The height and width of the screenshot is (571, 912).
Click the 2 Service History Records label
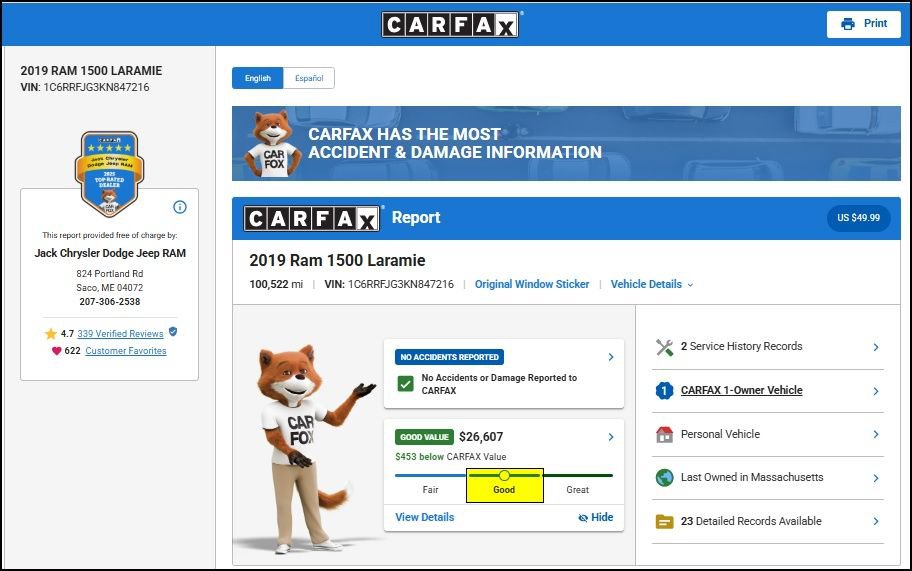pos(742,346)
